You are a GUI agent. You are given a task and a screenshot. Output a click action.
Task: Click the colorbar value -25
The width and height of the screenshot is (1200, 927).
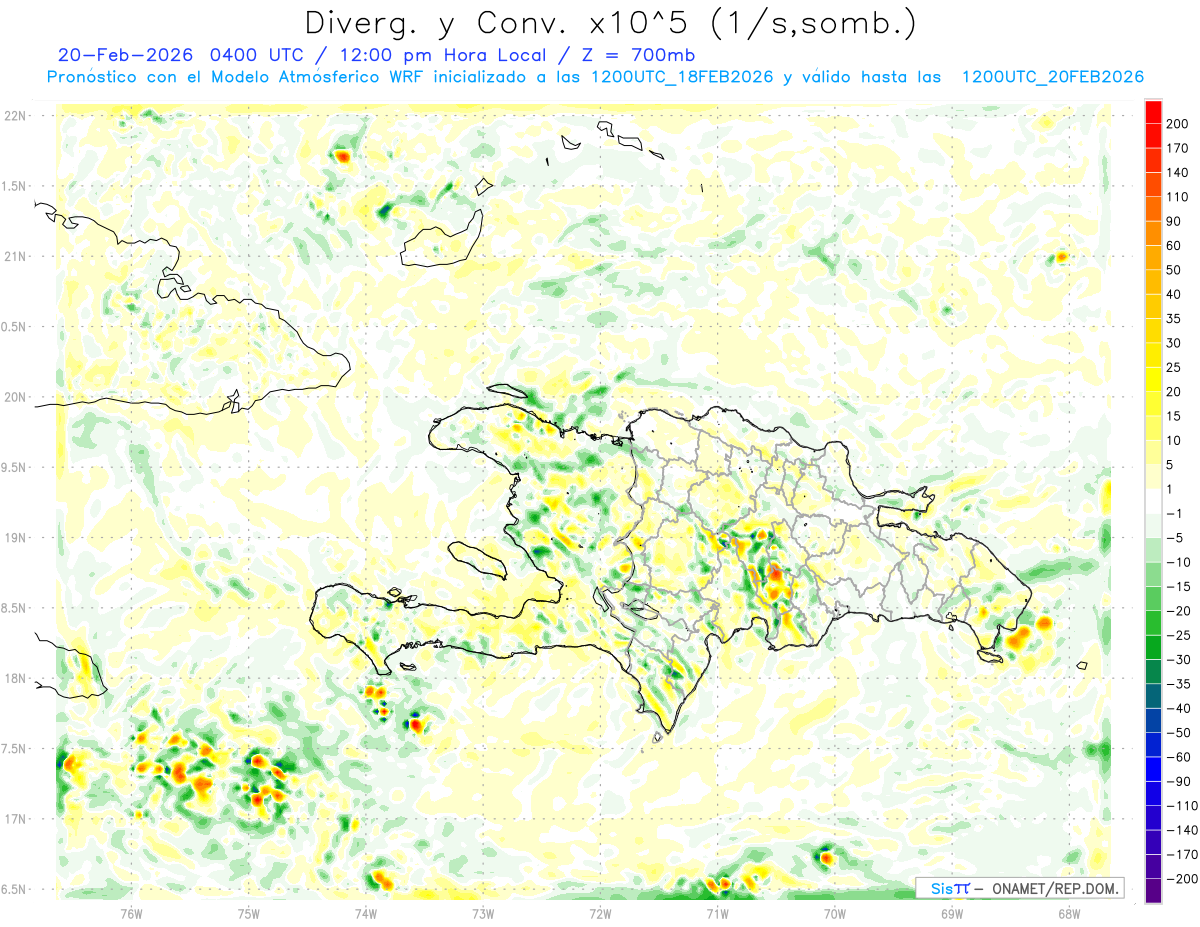[x=1178, y=635]
